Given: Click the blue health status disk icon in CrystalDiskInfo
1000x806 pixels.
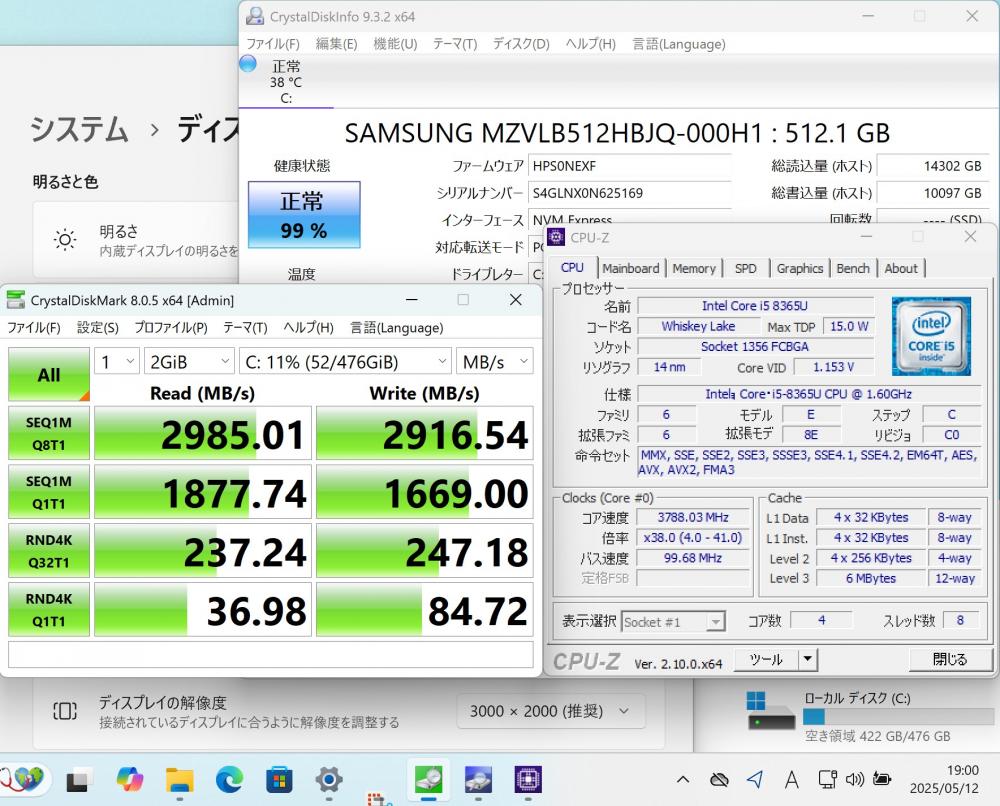Looking at the screenshot, I should coord(247,64).
